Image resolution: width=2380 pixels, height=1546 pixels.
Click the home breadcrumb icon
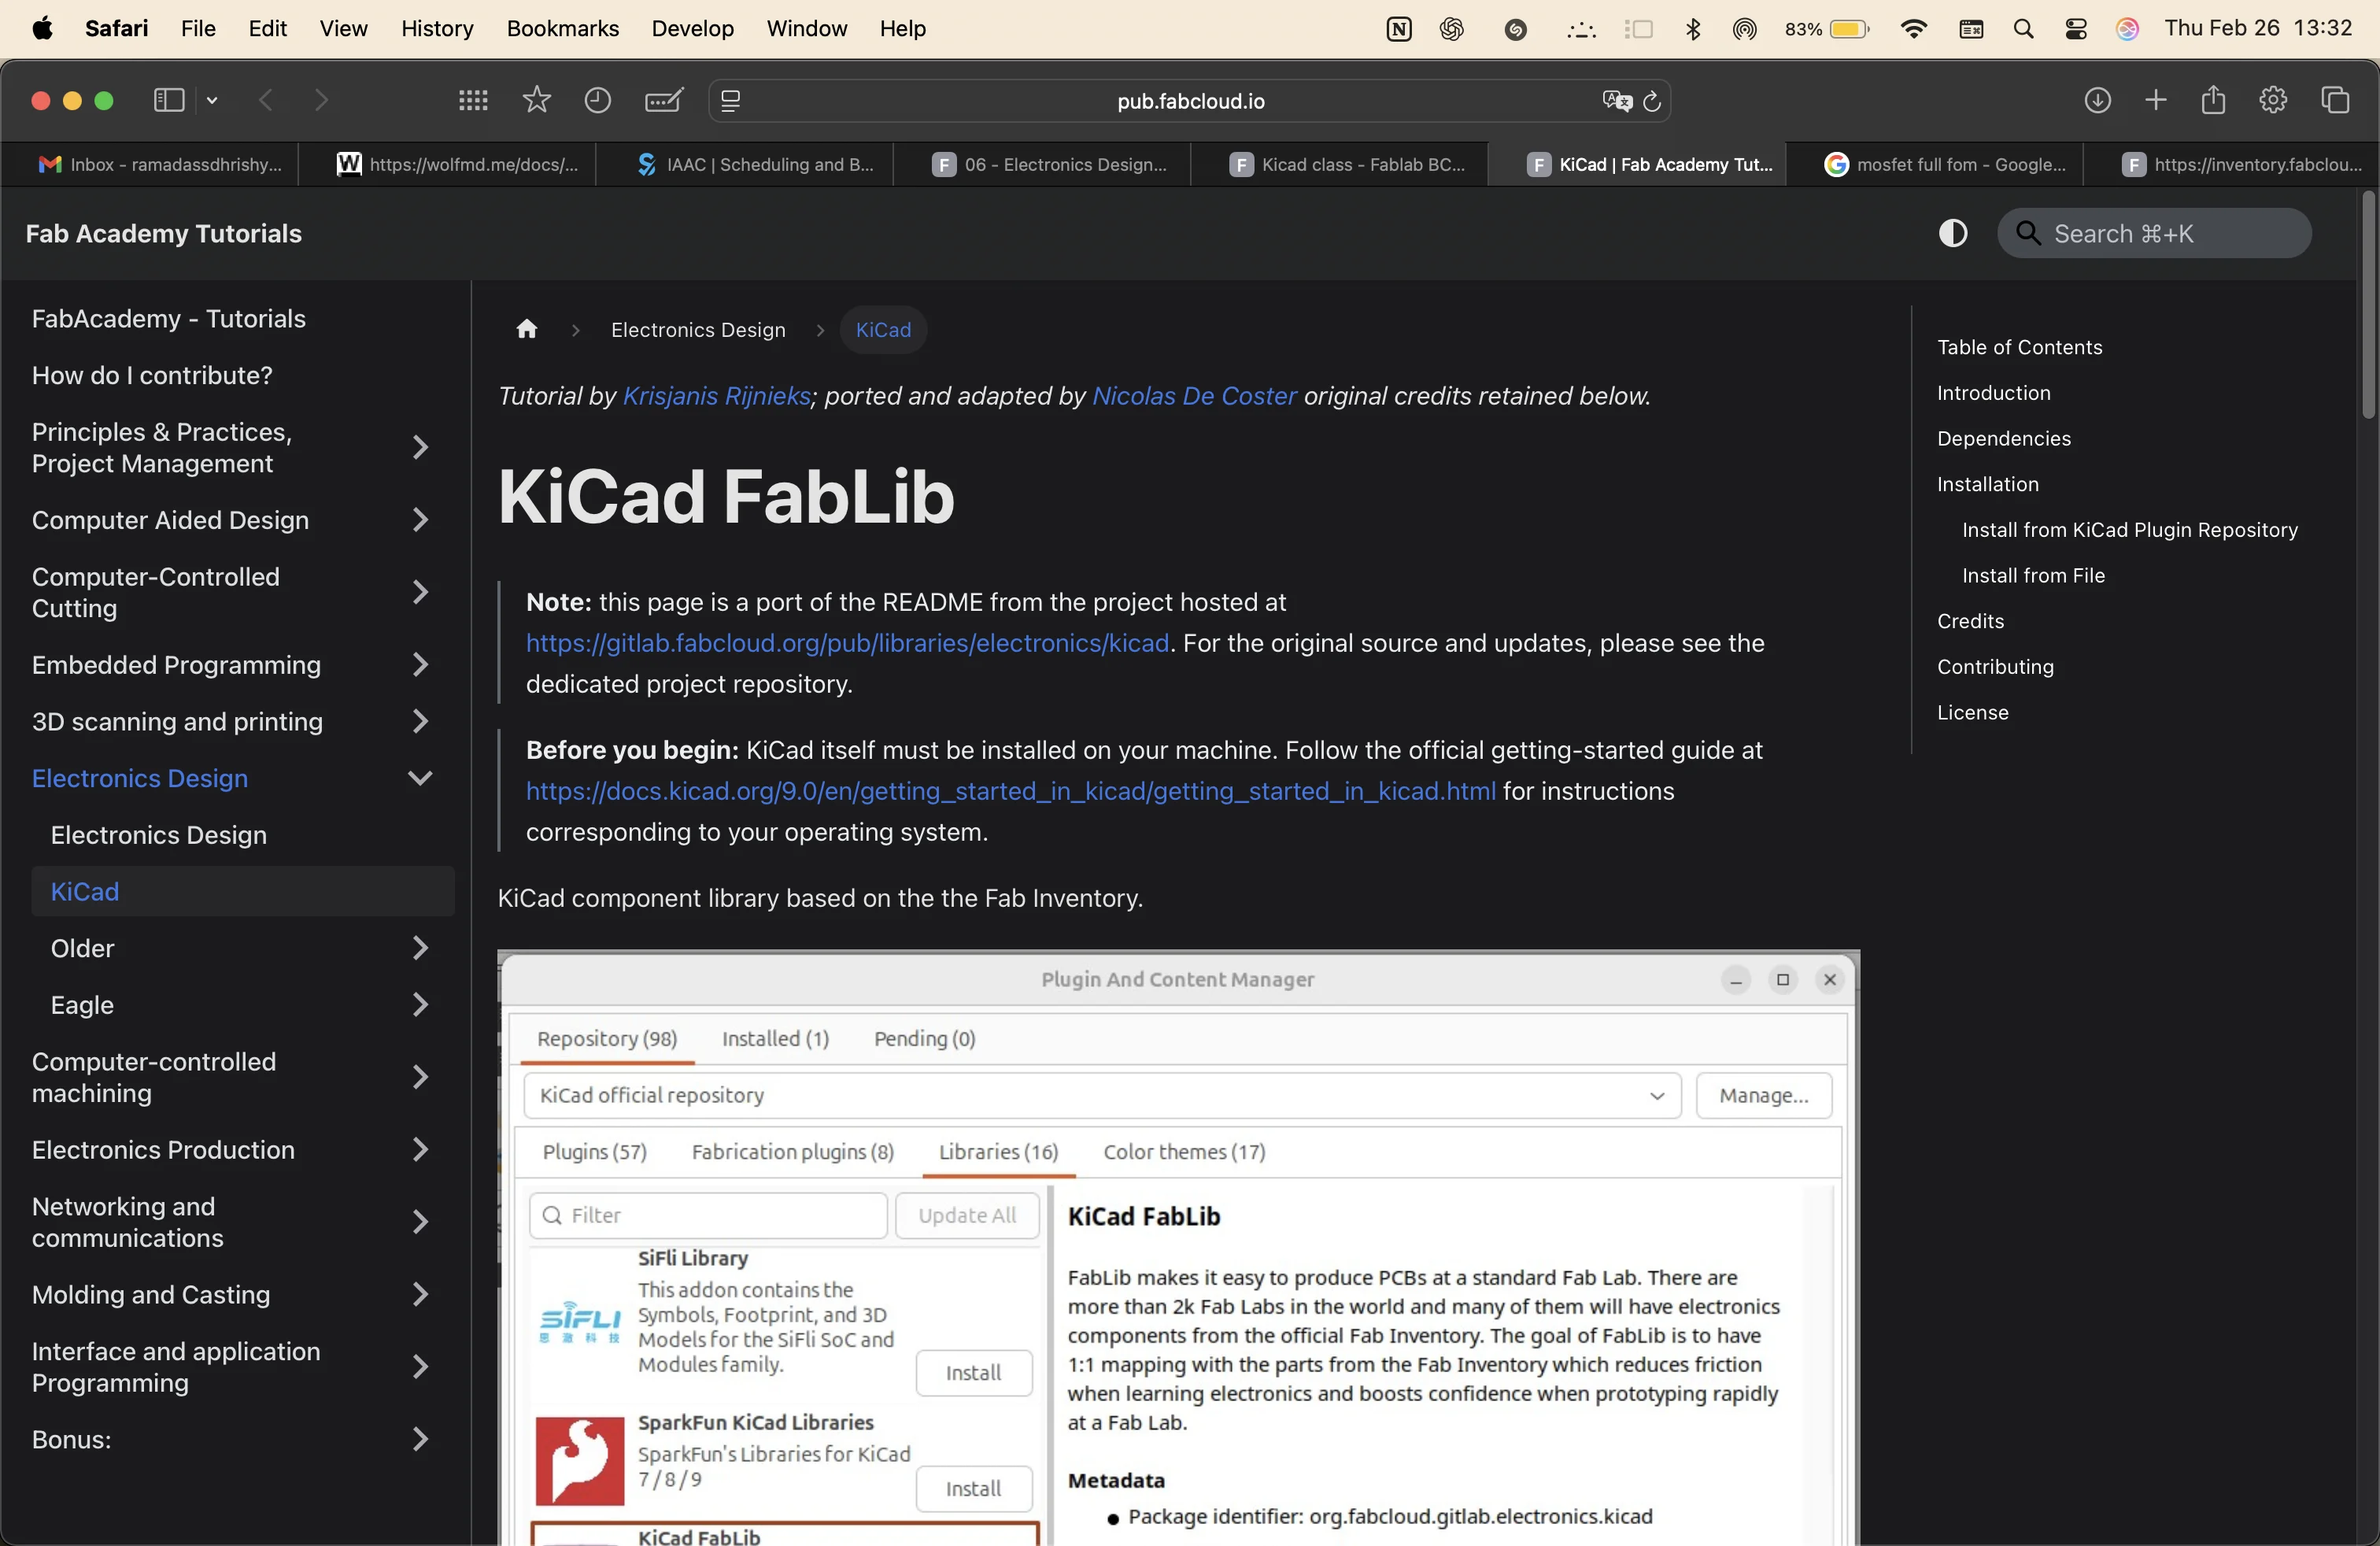(x=527, y=329)
